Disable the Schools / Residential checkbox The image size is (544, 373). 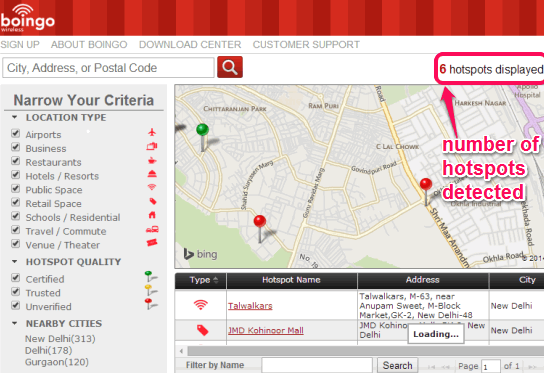tap(15, 216)
